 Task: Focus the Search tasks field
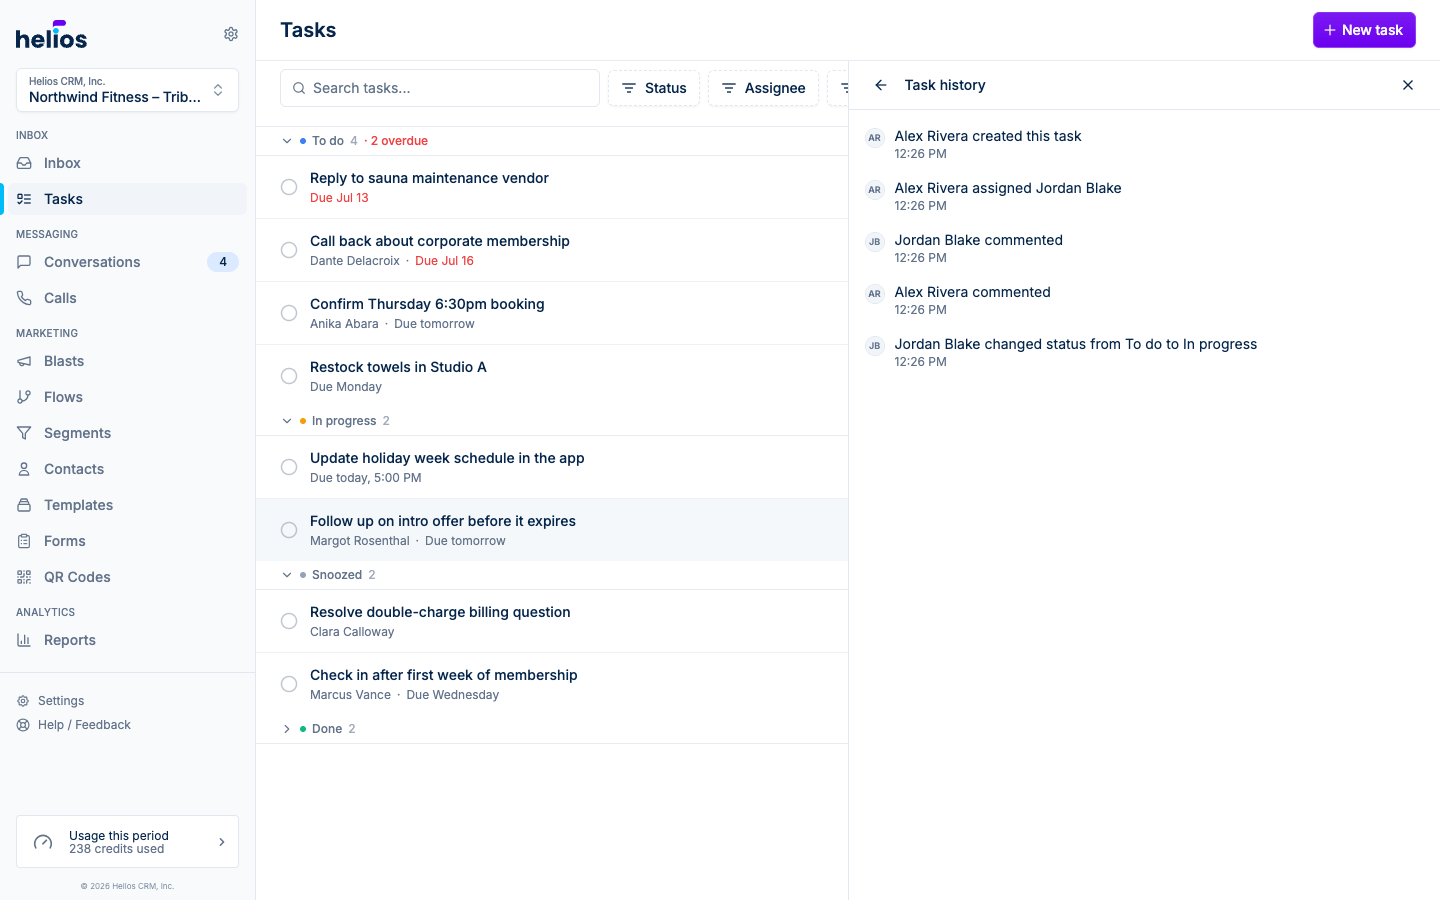click(440, 88)
